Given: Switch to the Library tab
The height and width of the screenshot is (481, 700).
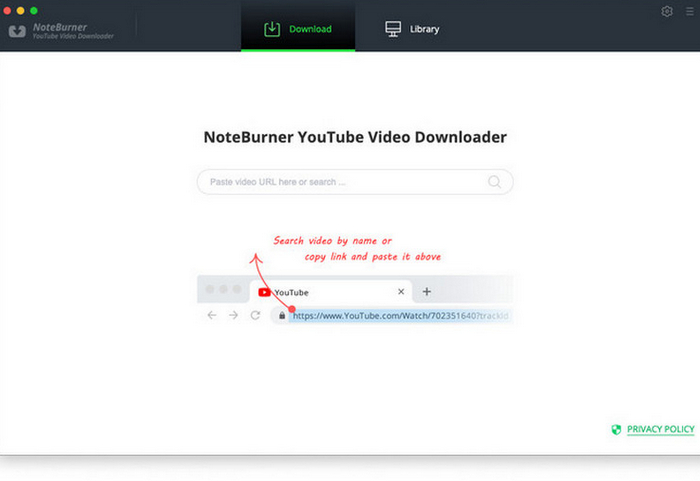Looking at the screenshot, I should (412, 29).
